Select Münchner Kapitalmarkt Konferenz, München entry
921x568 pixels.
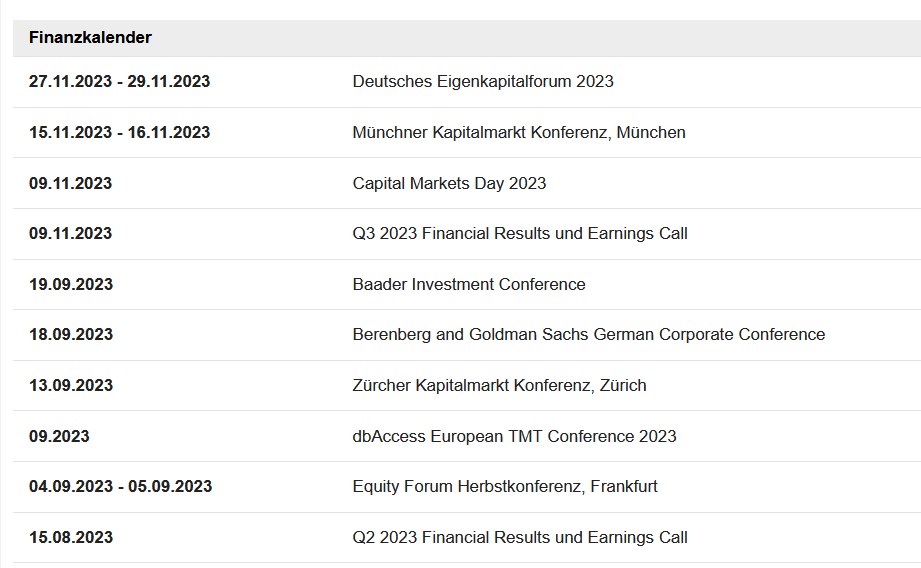[x=519, y=132]
